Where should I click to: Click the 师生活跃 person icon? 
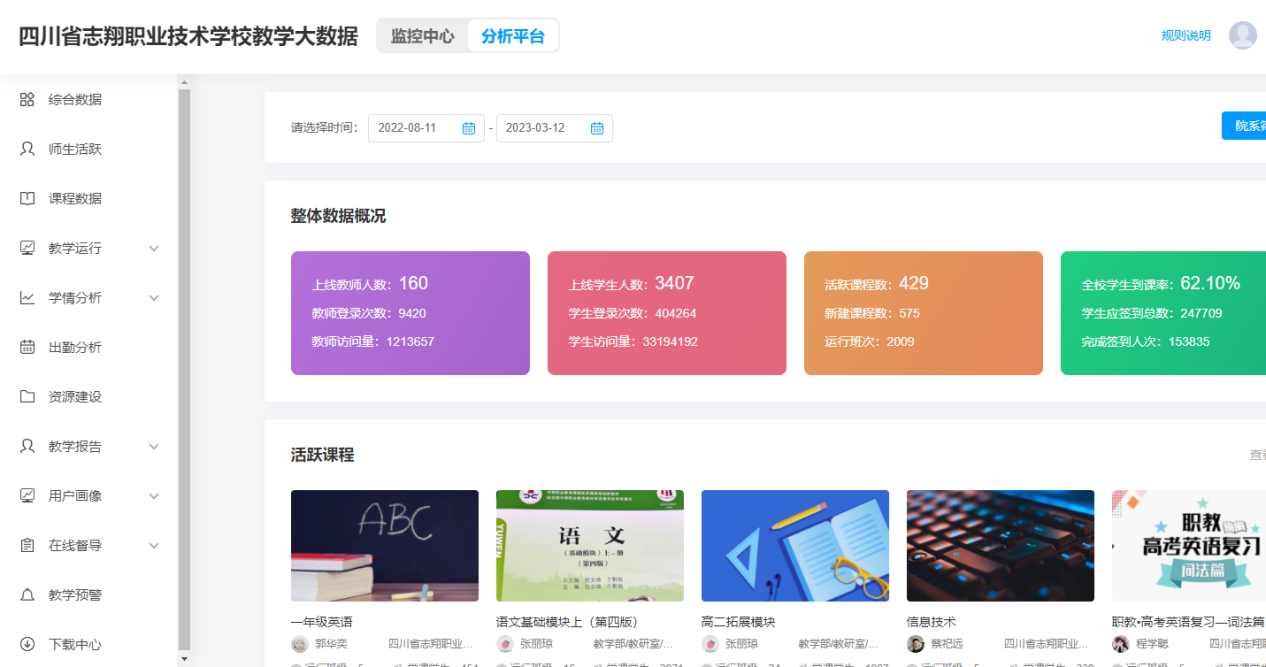click(x=27, y=149)
